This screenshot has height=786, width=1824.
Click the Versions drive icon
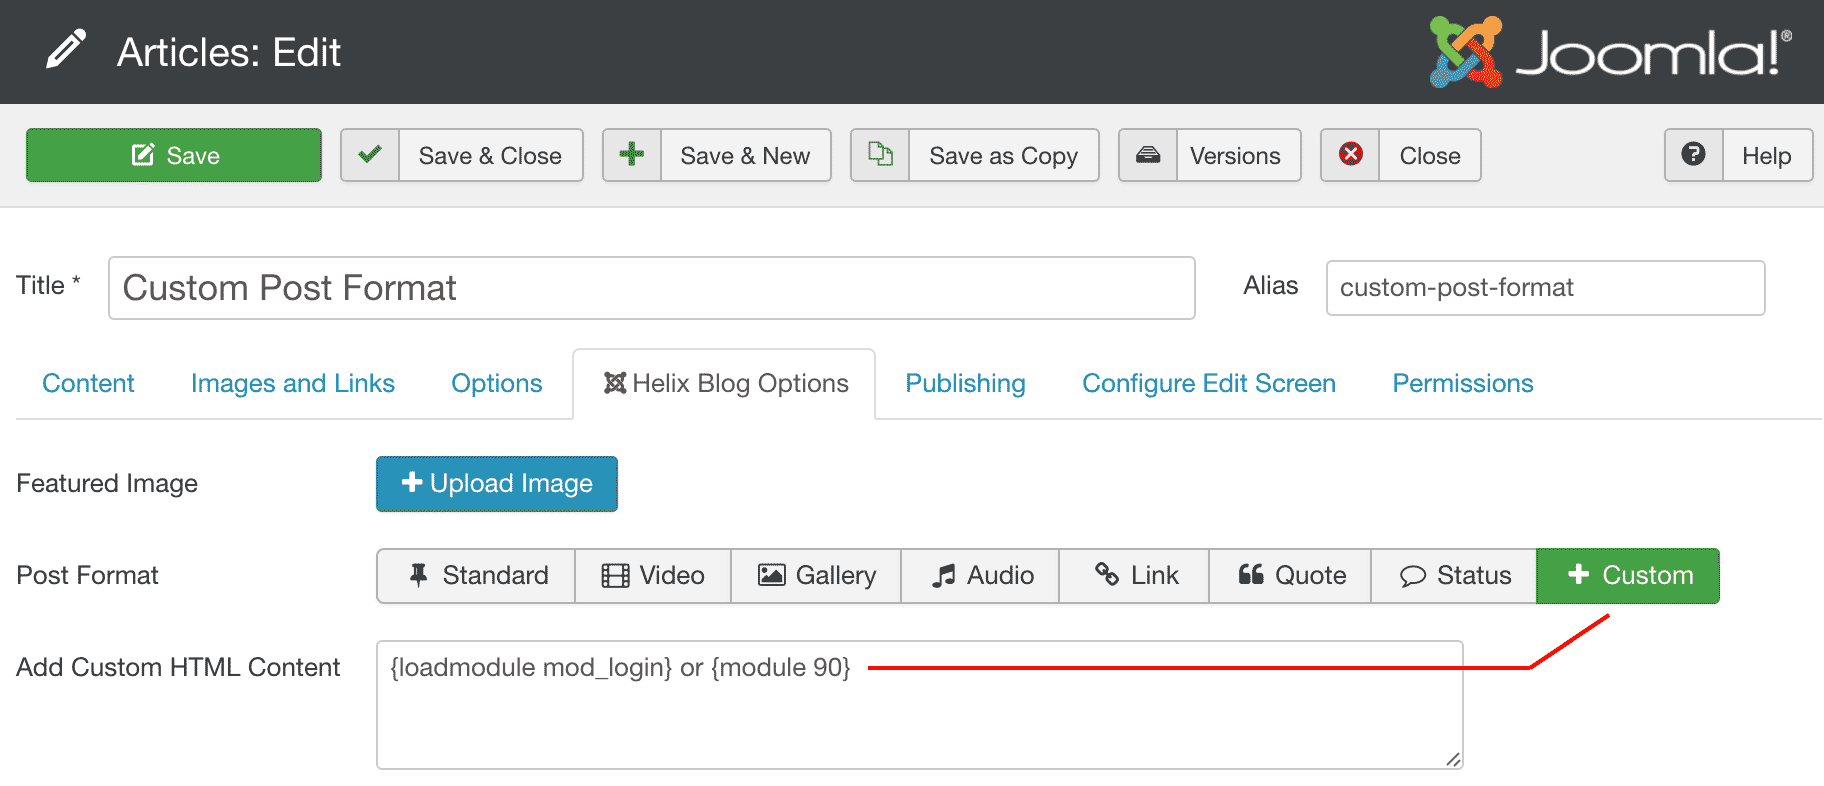click(1148, 155)
